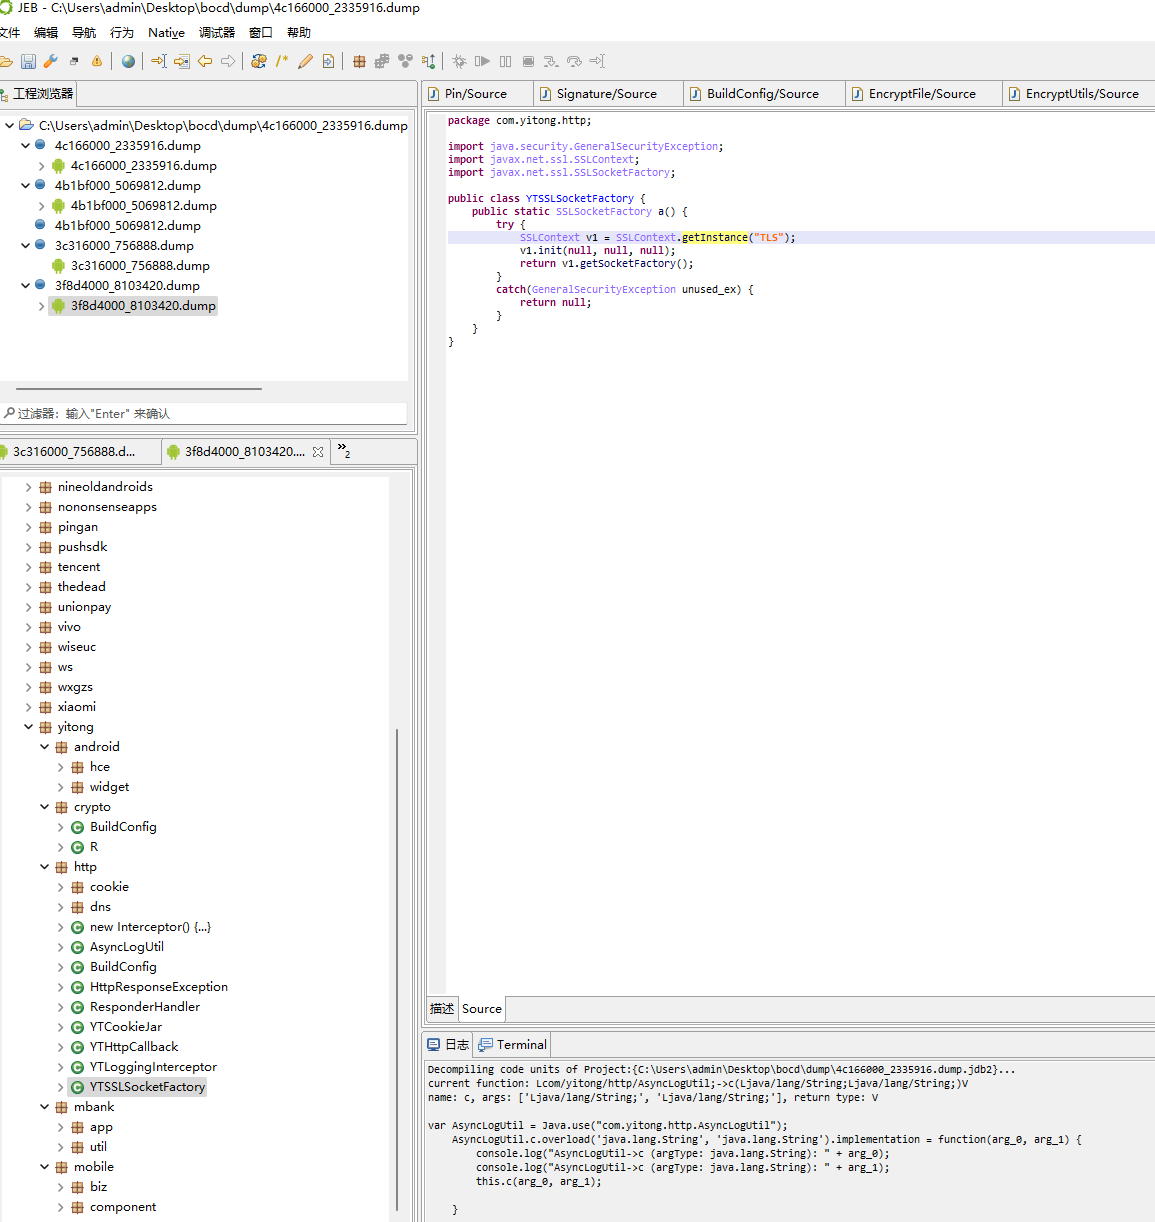
Task: Switch to the 描述 description tab
Action: [442, 1009]
